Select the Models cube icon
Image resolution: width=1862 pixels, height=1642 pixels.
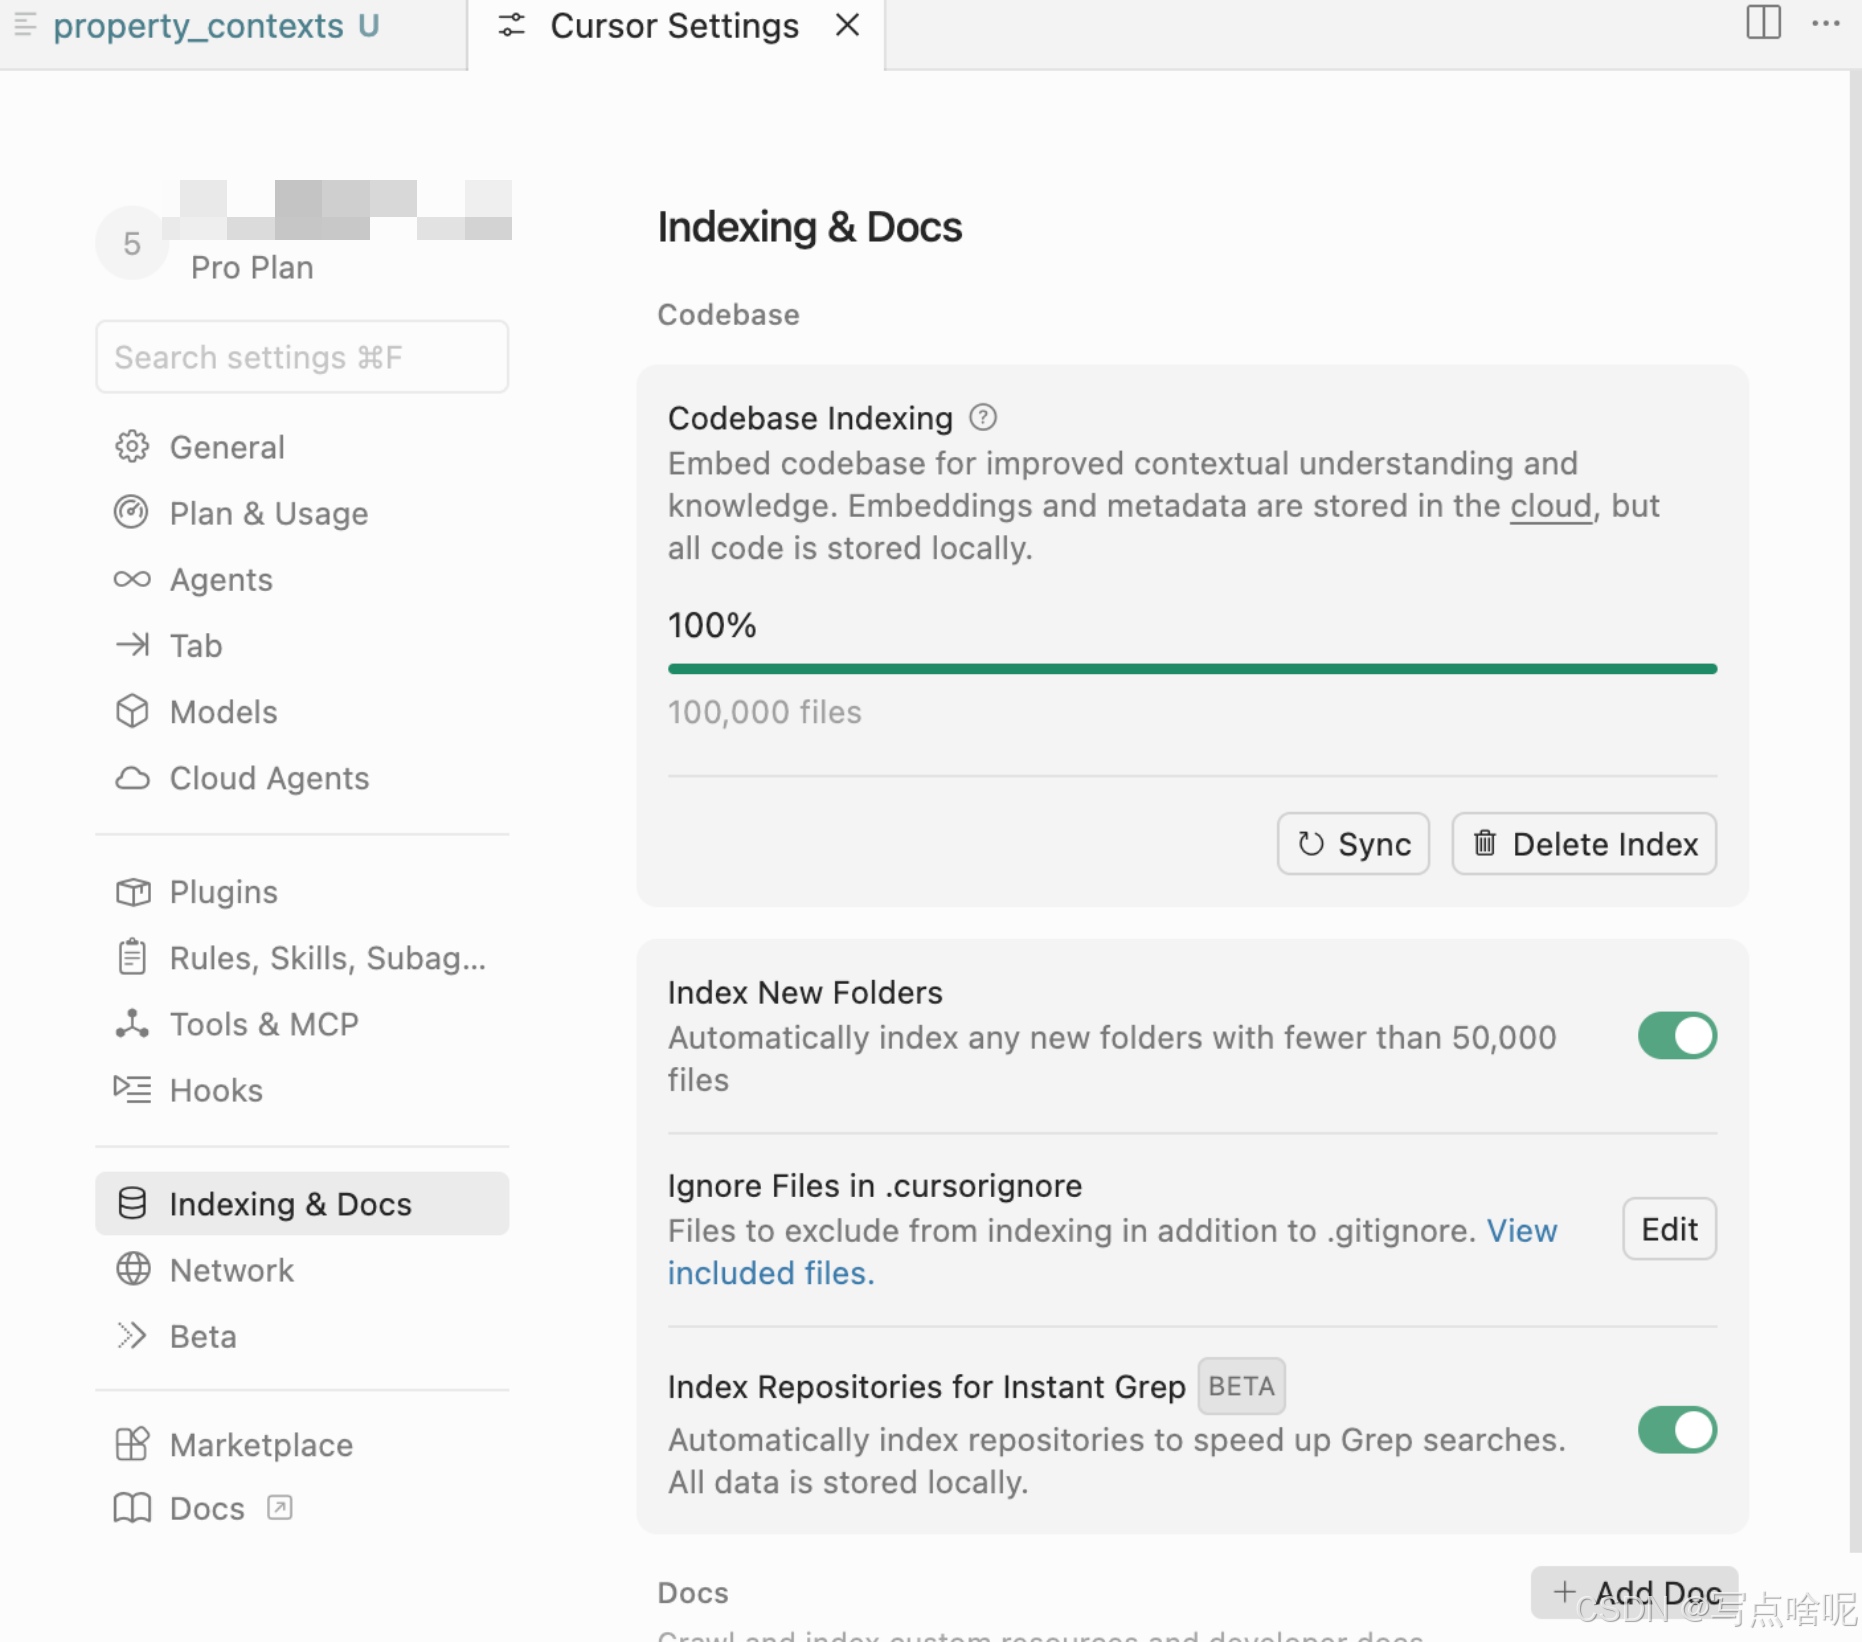[x=132, y=712]
